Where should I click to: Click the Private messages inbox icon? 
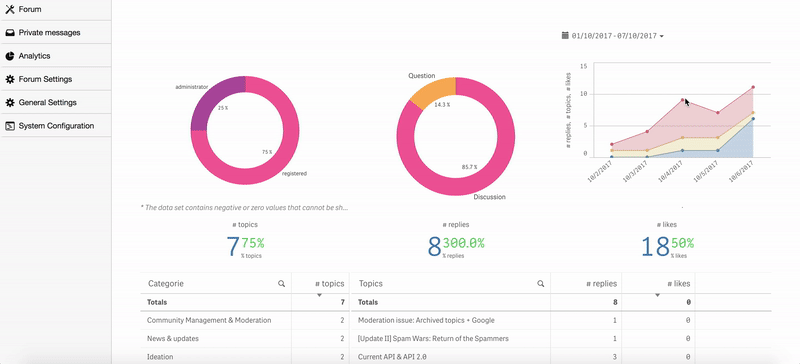coord(10,33)
